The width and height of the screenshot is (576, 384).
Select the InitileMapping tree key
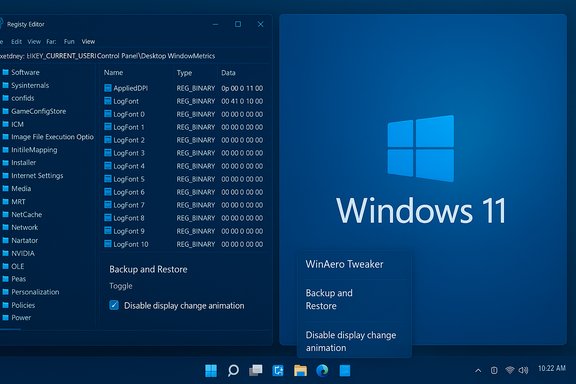coord(34,150)
